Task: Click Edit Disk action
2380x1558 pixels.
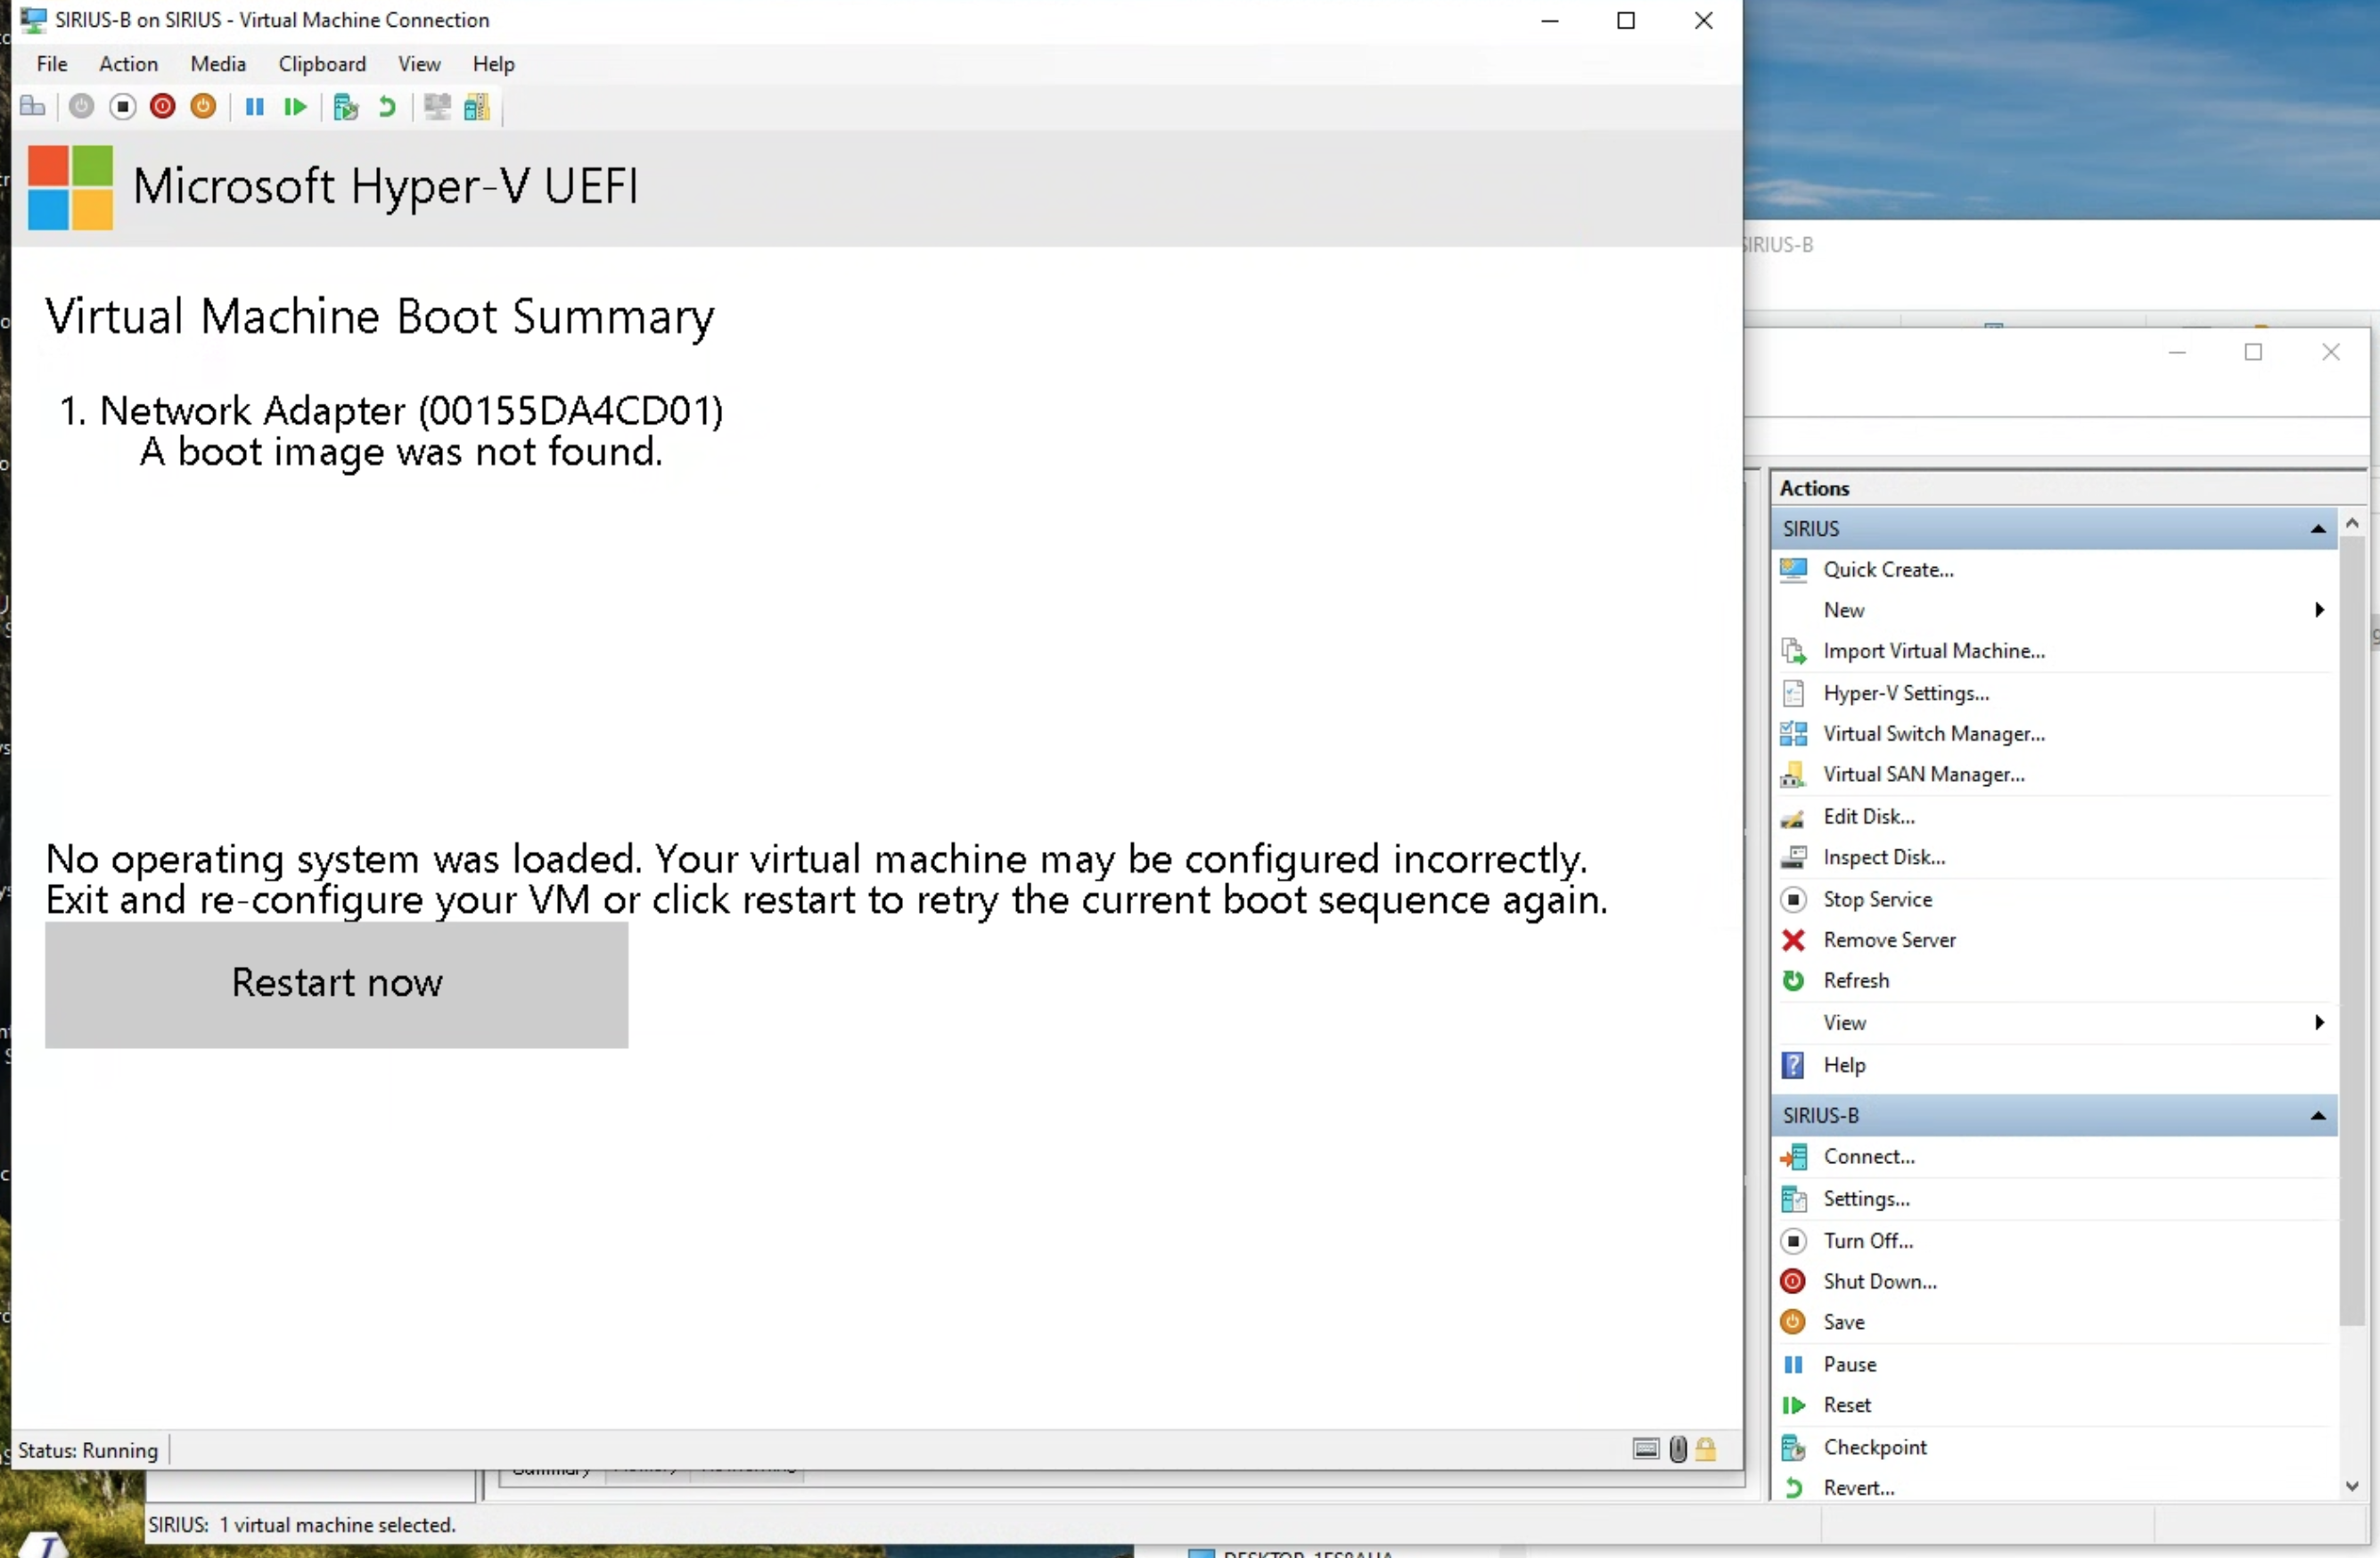Action: tap(1869, 817)
